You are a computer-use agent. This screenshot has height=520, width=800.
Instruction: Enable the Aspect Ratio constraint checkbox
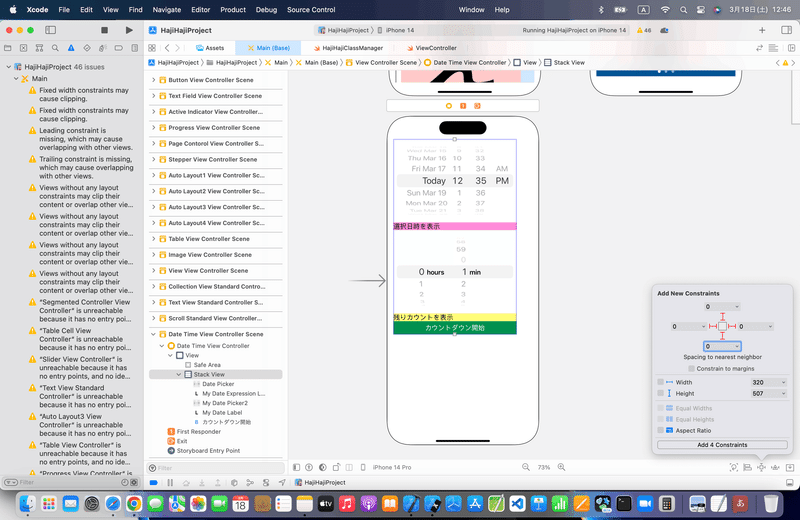661,430
